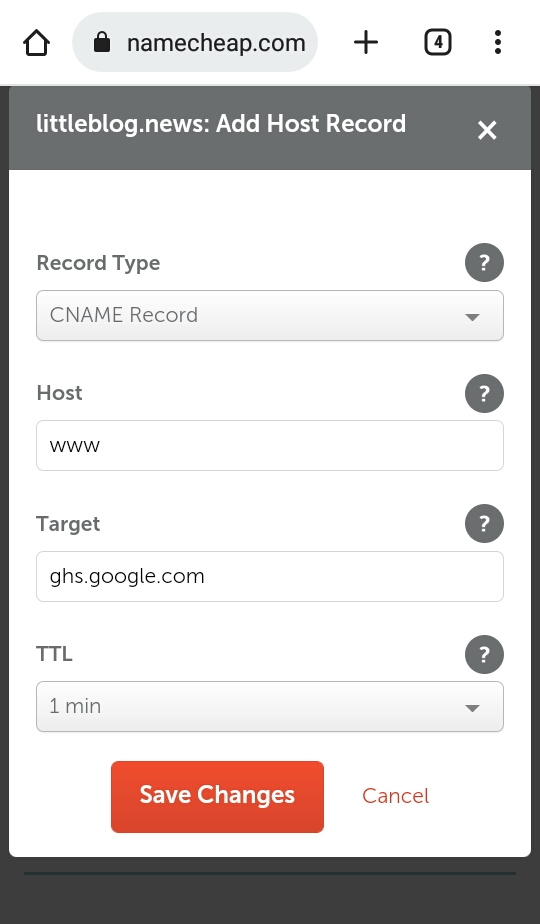Viewport: 540px width, 924px height.
Task: Open help for TTL field
Action: [x=484, y=654]
